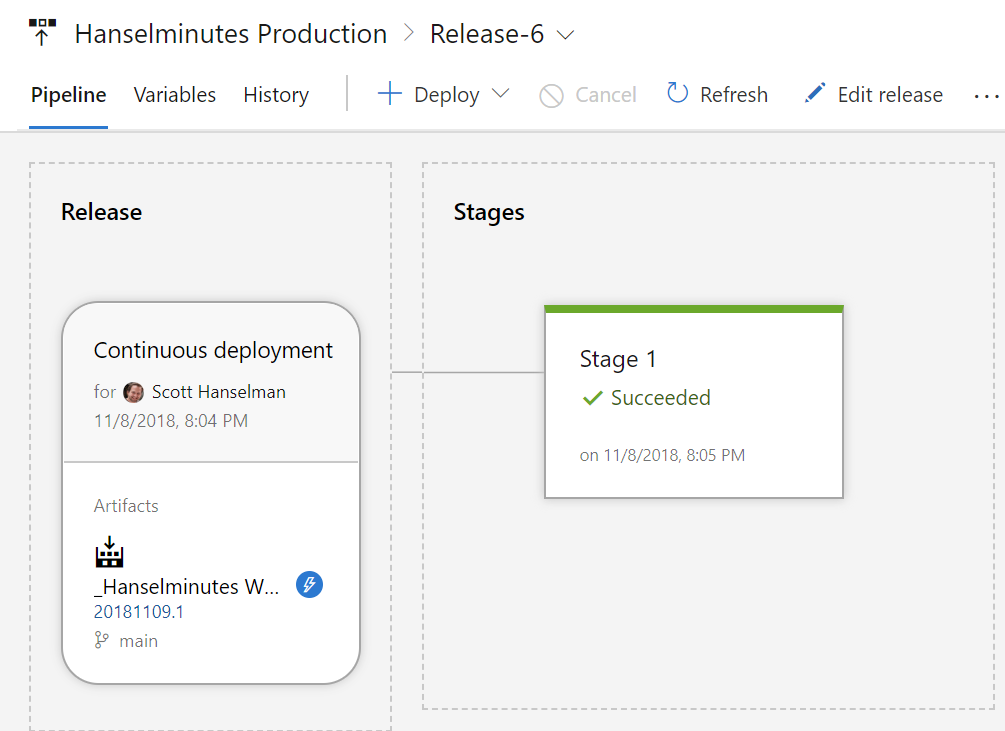Click the Stages section heading
The image size is (1005, 731).
click(489, 213)
